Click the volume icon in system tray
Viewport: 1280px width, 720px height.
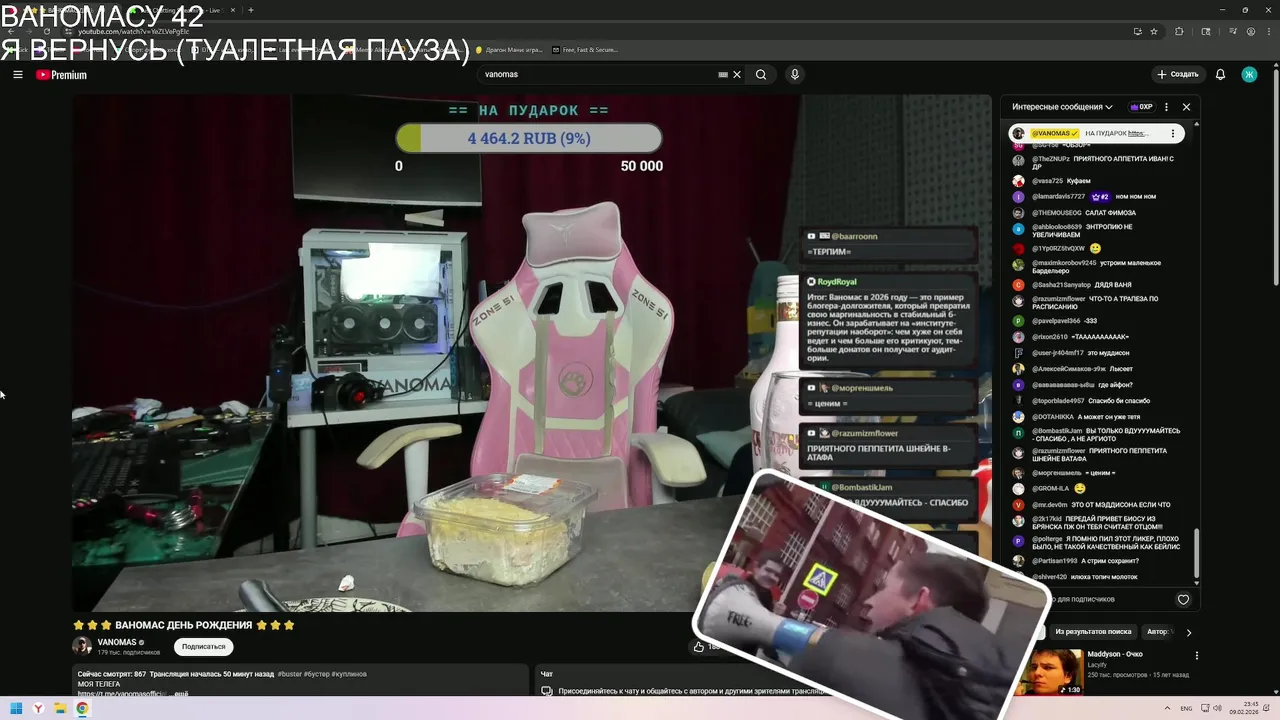coord(1216,708)
